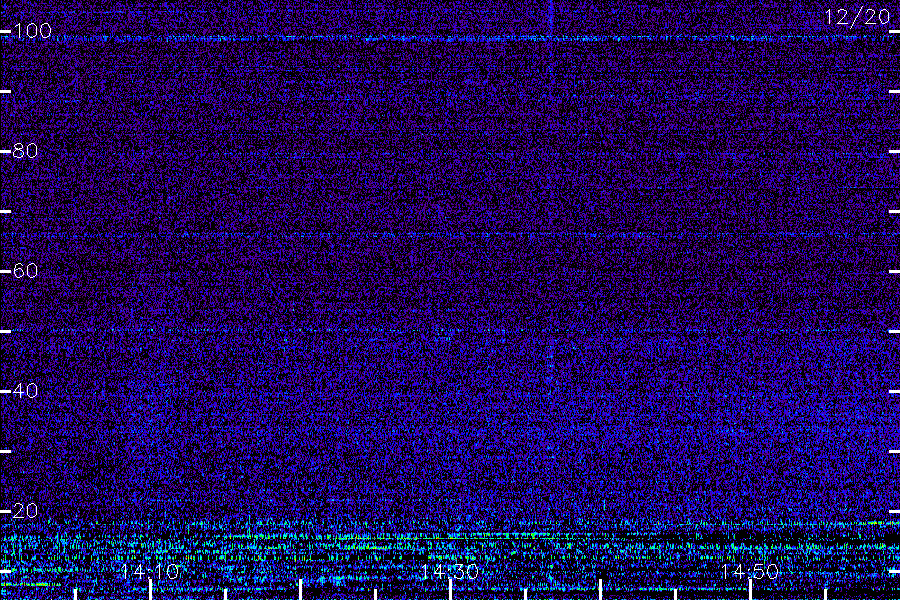Click the 40 frequency axis label

point(25,391)
